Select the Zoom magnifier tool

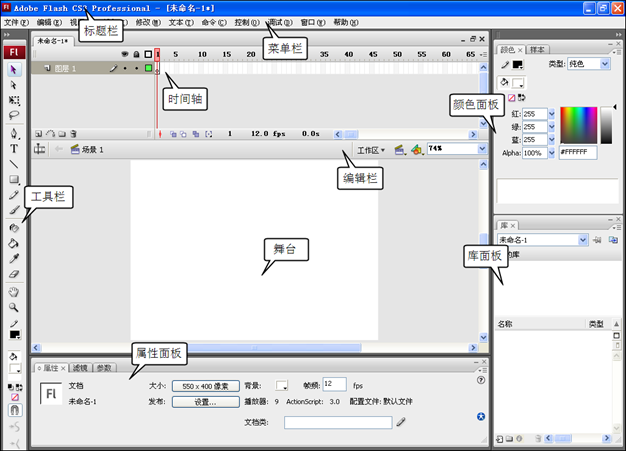[14, 307]
